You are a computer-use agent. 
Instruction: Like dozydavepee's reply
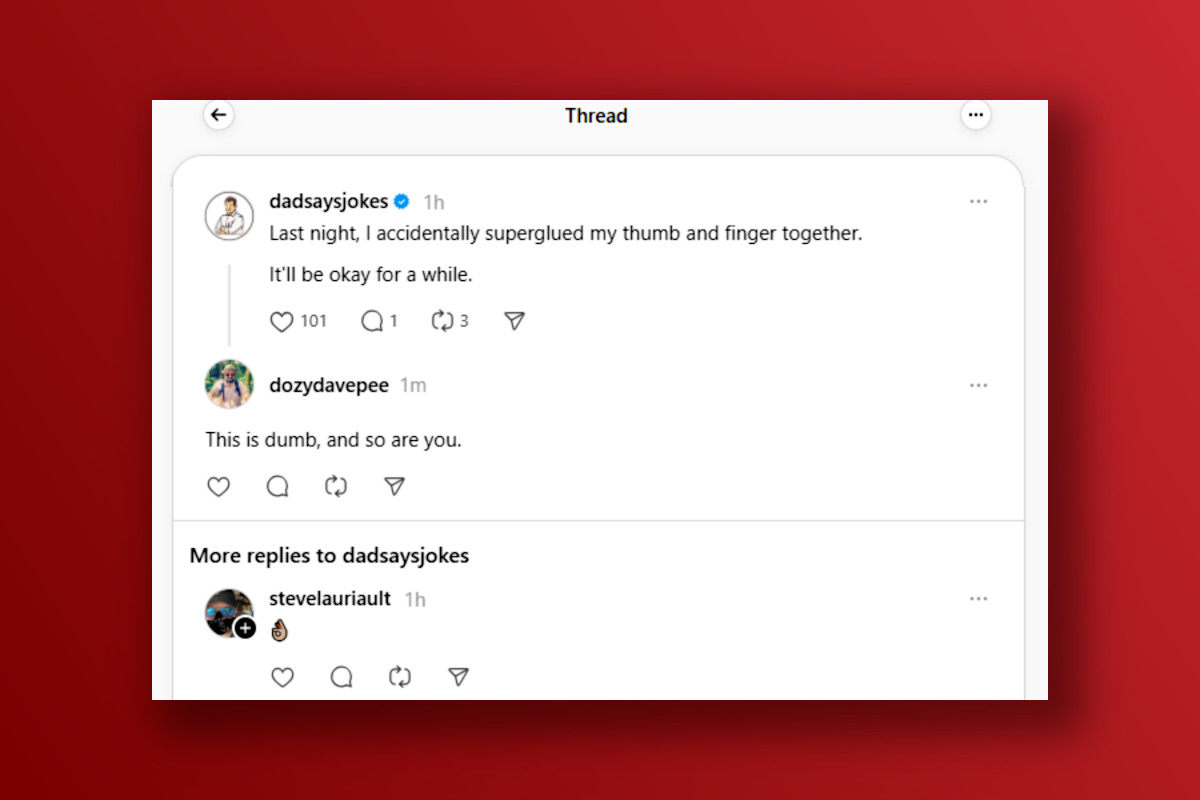click(218, 486)
